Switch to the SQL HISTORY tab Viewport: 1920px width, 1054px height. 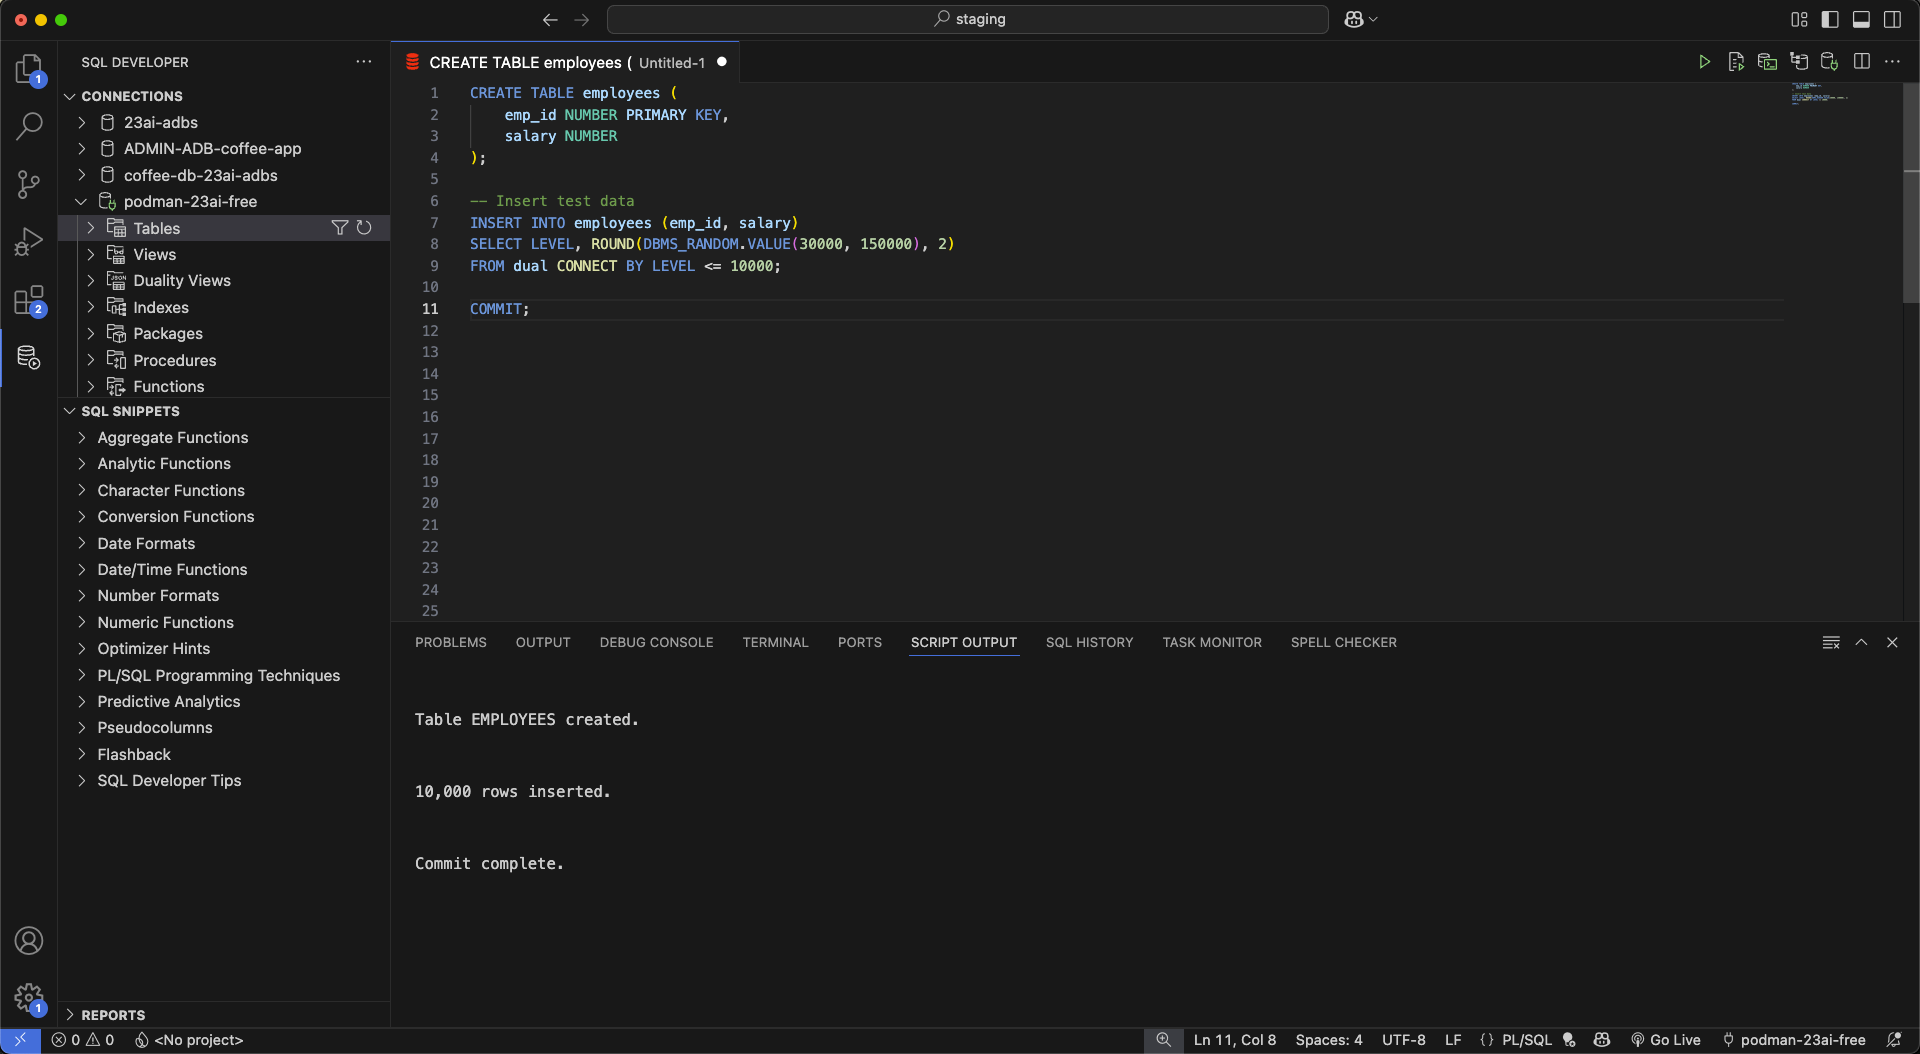(1089, 642)
